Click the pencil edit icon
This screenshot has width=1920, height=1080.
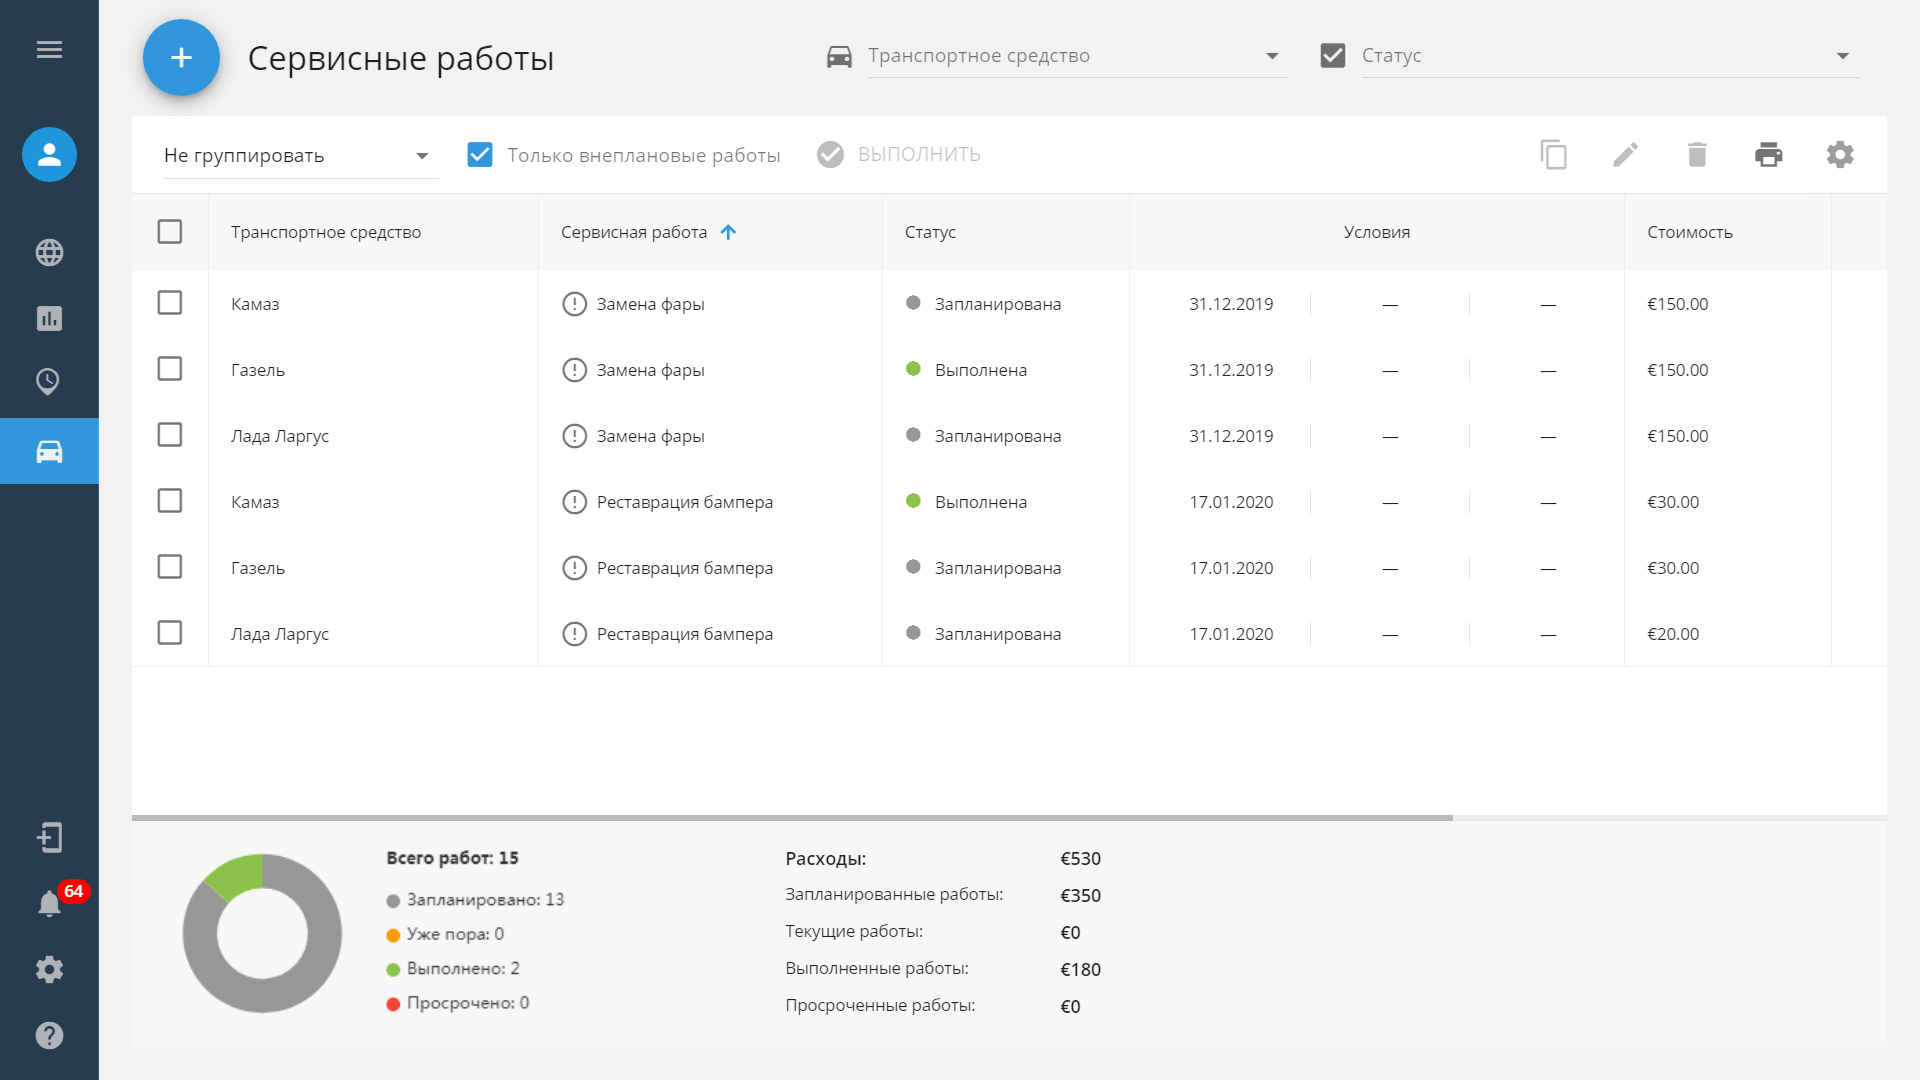[1625, 154]
